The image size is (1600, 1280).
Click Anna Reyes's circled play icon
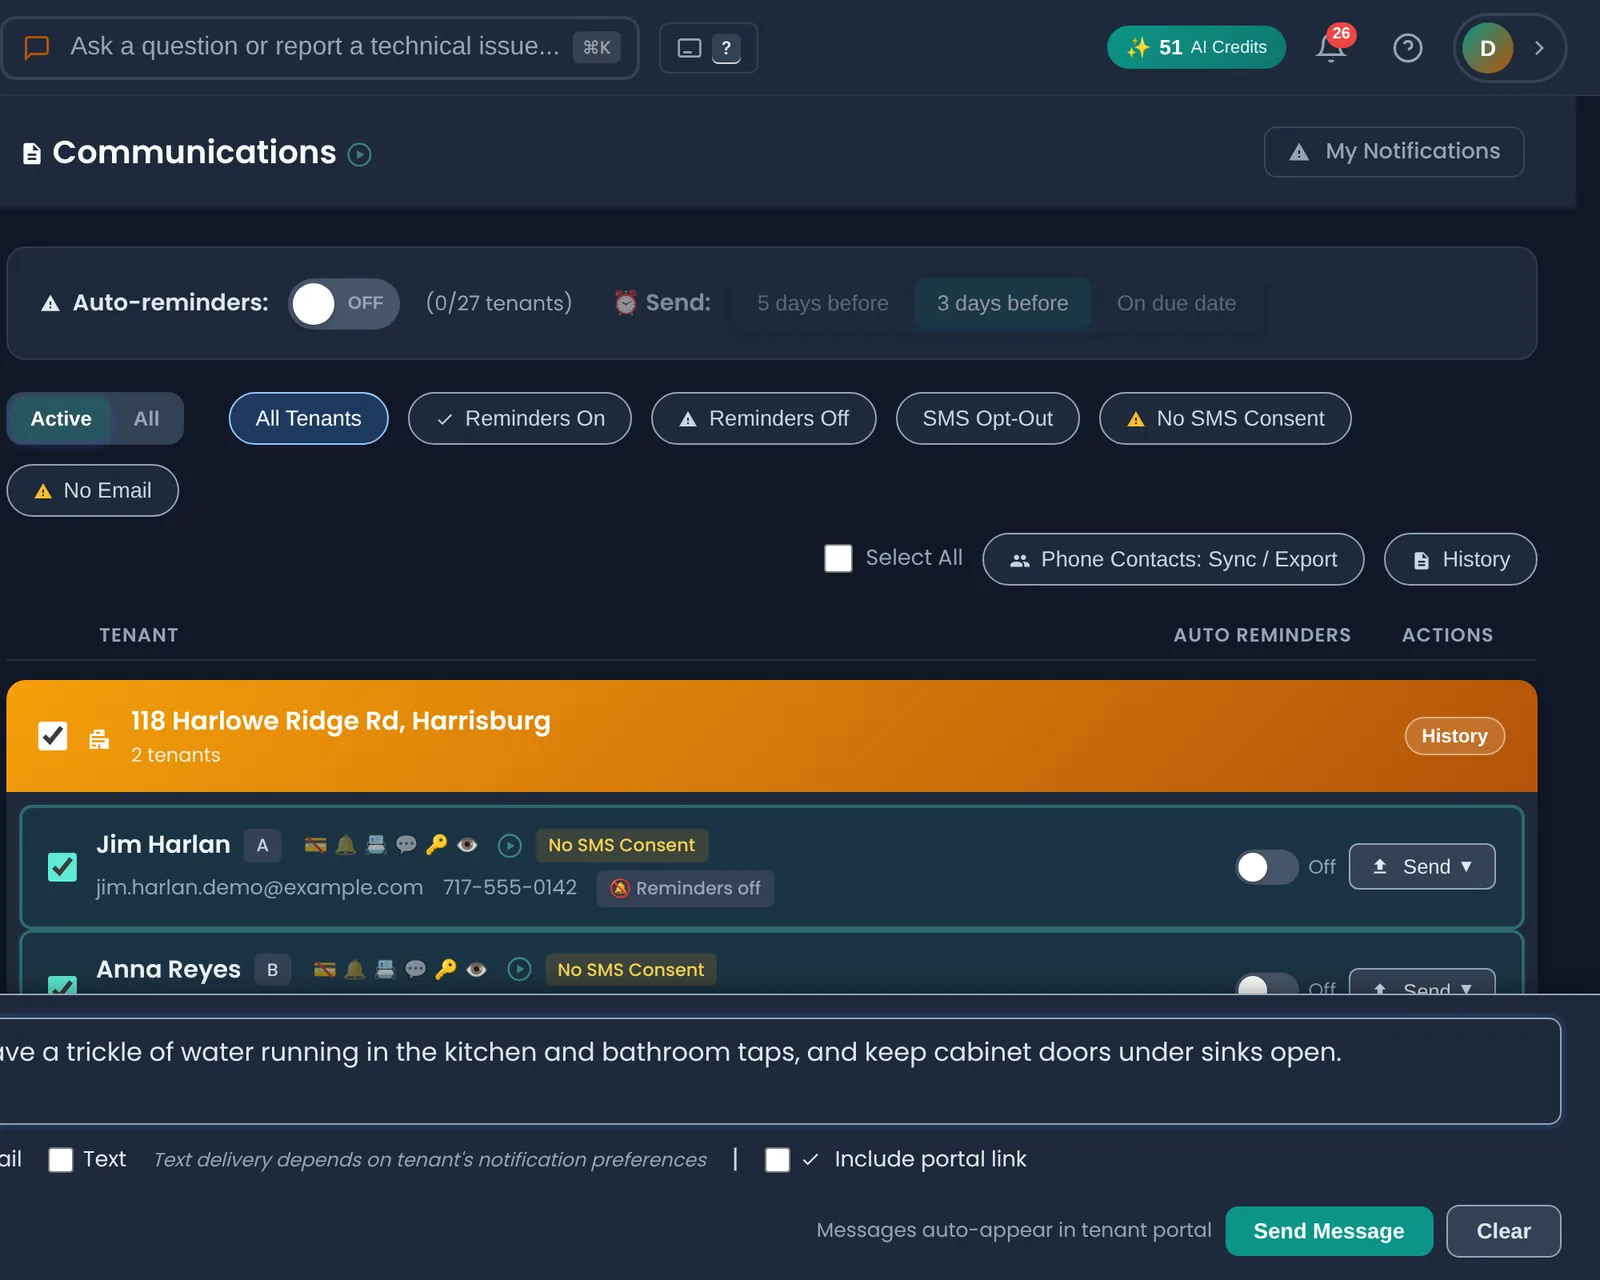[519, 969]
